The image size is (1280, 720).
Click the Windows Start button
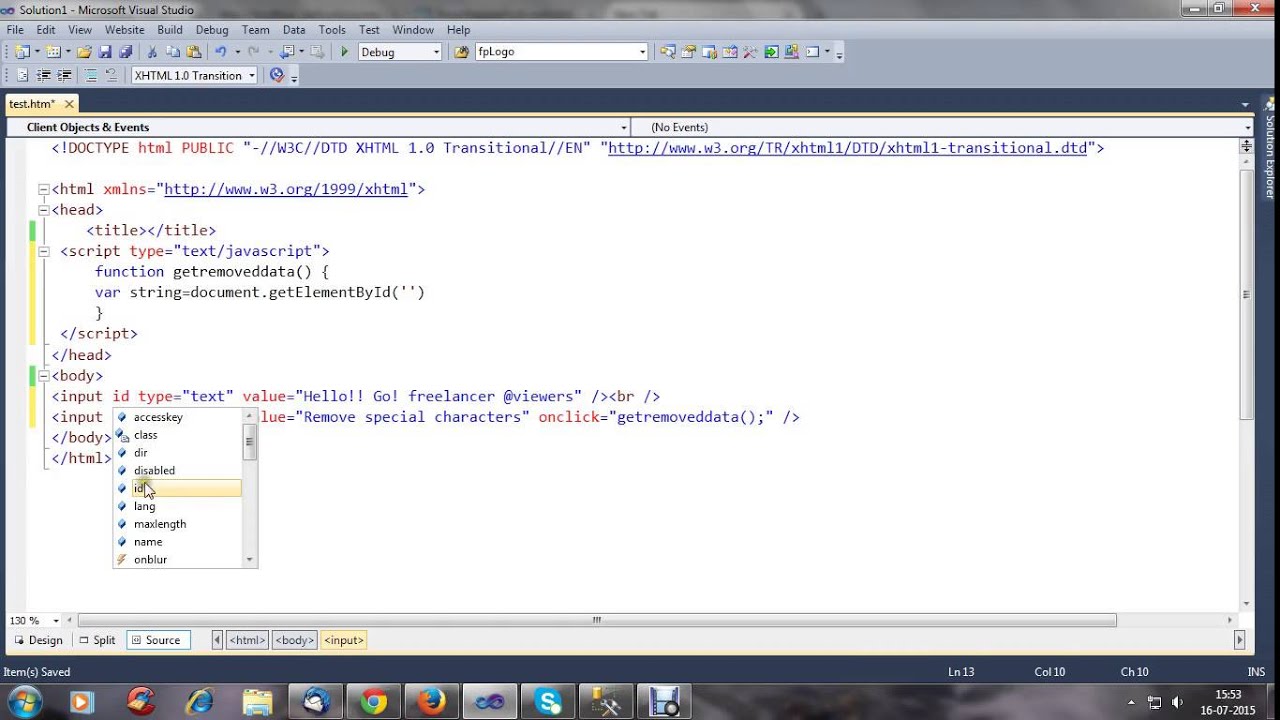[x=24, y=702]
